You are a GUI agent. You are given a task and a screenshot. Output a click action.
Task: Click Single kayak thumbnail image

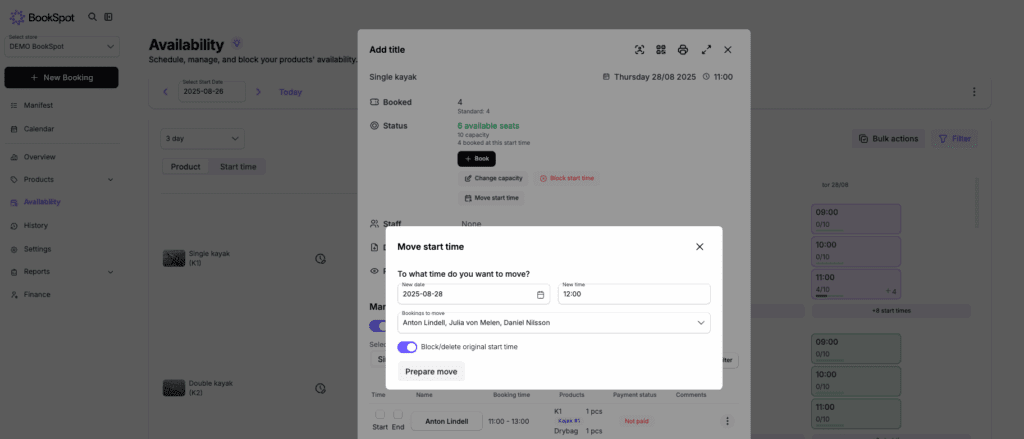173,258
